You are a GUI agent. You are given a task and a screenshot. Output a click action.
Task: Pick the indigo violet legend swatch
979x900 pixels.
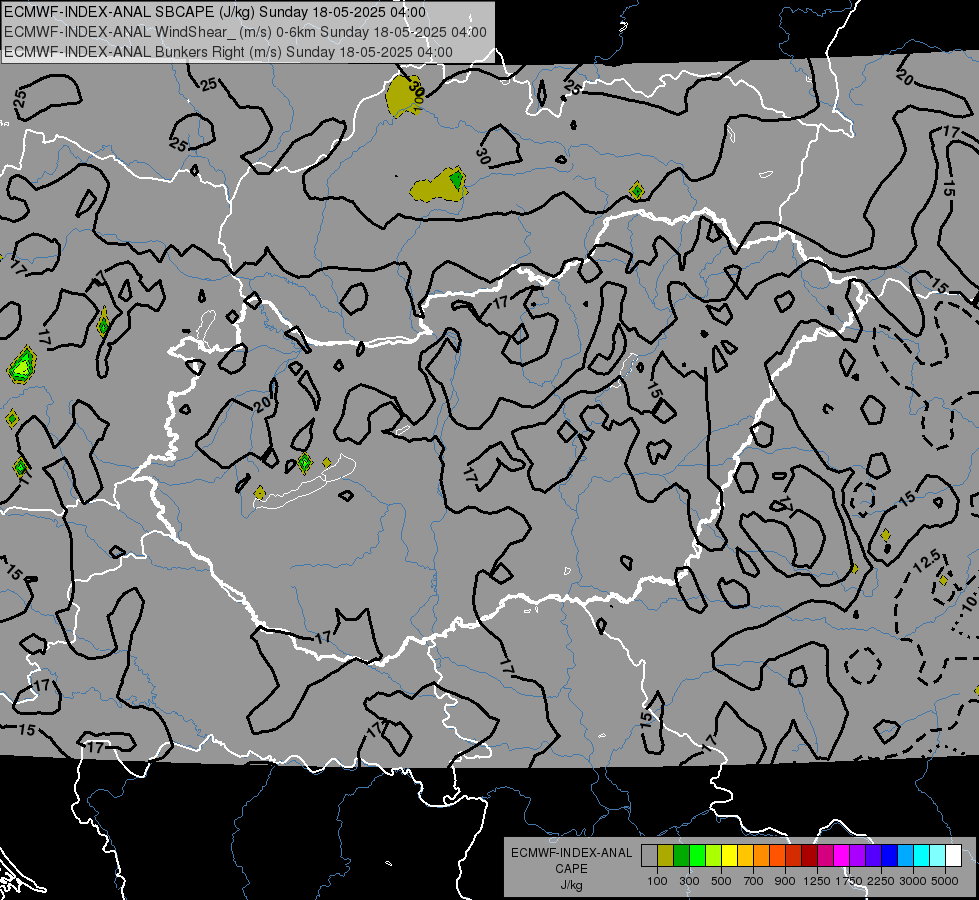pyautogui.click(x=873, y=856)
